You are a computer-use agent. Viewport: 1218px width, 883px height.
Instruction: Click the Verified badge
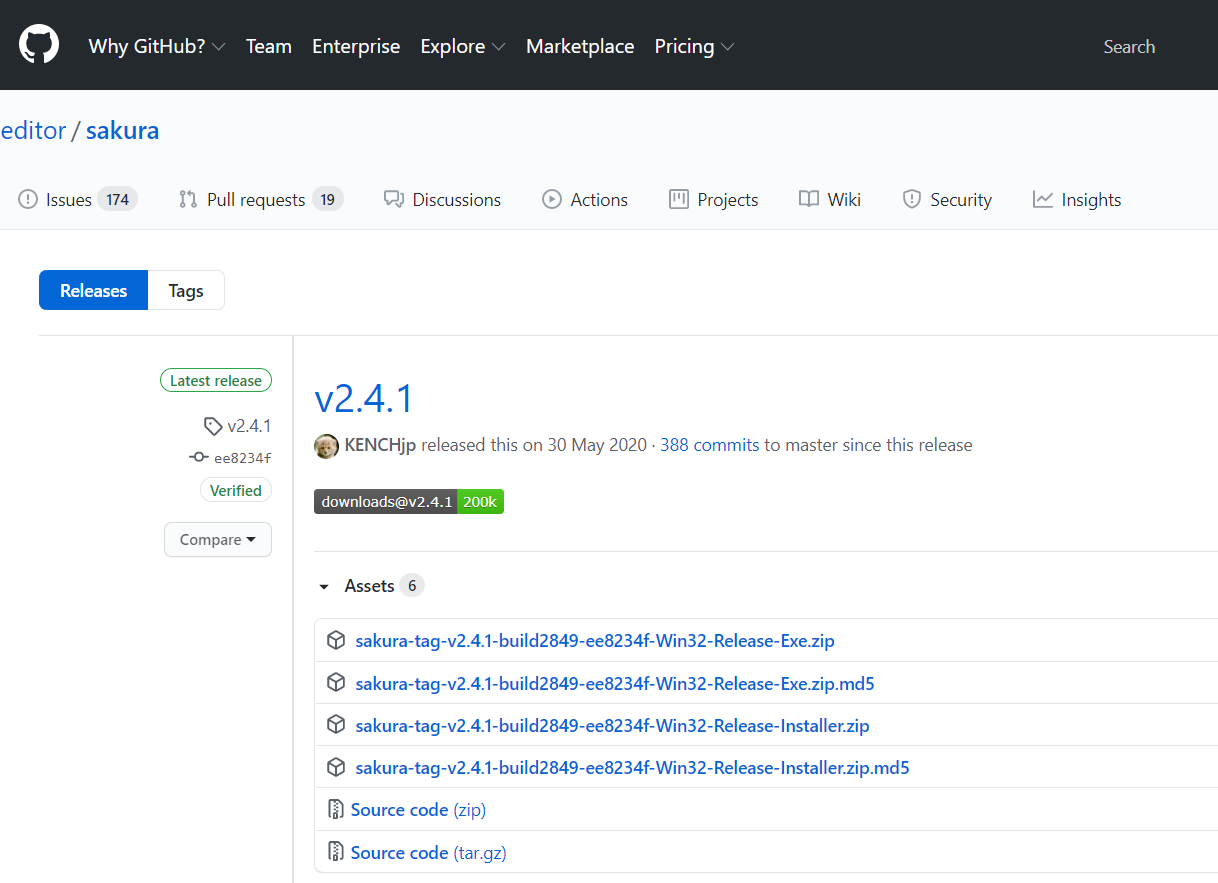pyautogui.click(x=236, y=490)
